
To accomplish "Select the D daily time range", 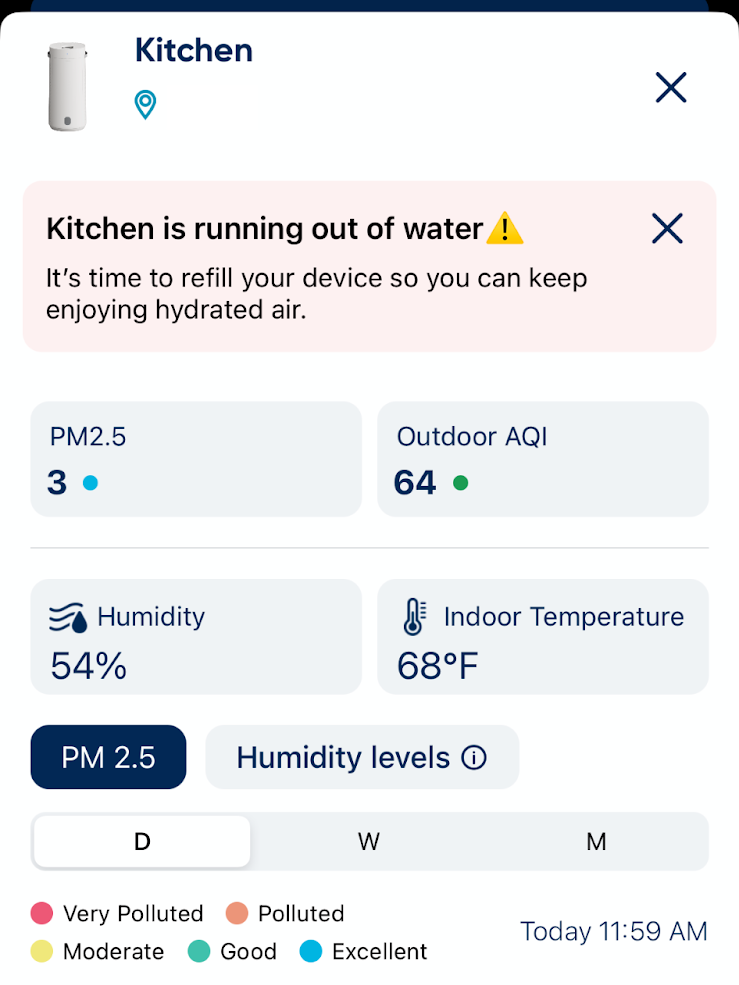I will point(140,841).
